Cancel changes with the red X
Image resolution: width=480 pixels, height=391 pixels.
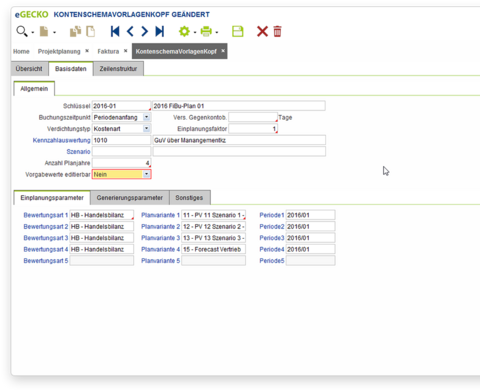(262, 31)
